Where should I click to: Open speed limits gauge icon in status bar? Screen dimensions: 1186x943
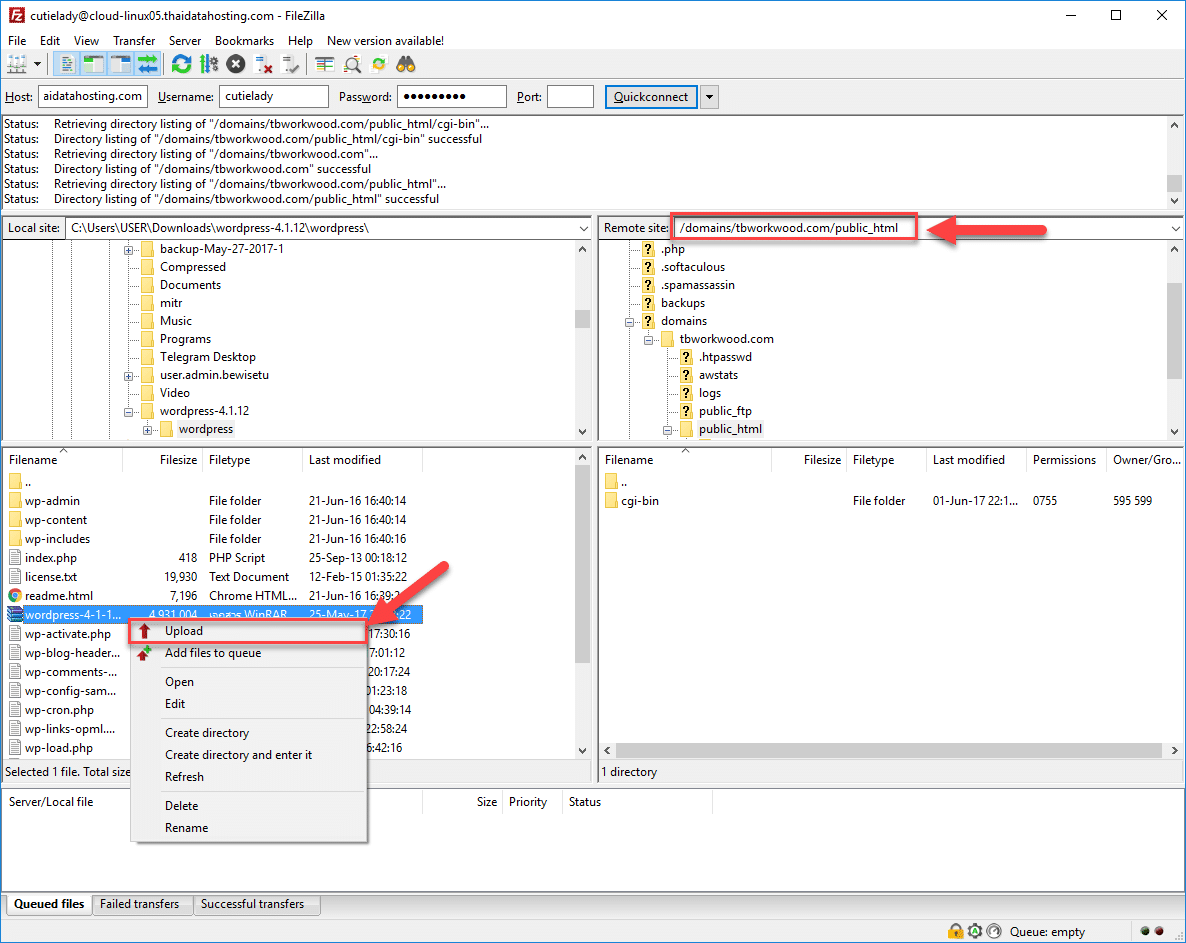click(995, 931)
